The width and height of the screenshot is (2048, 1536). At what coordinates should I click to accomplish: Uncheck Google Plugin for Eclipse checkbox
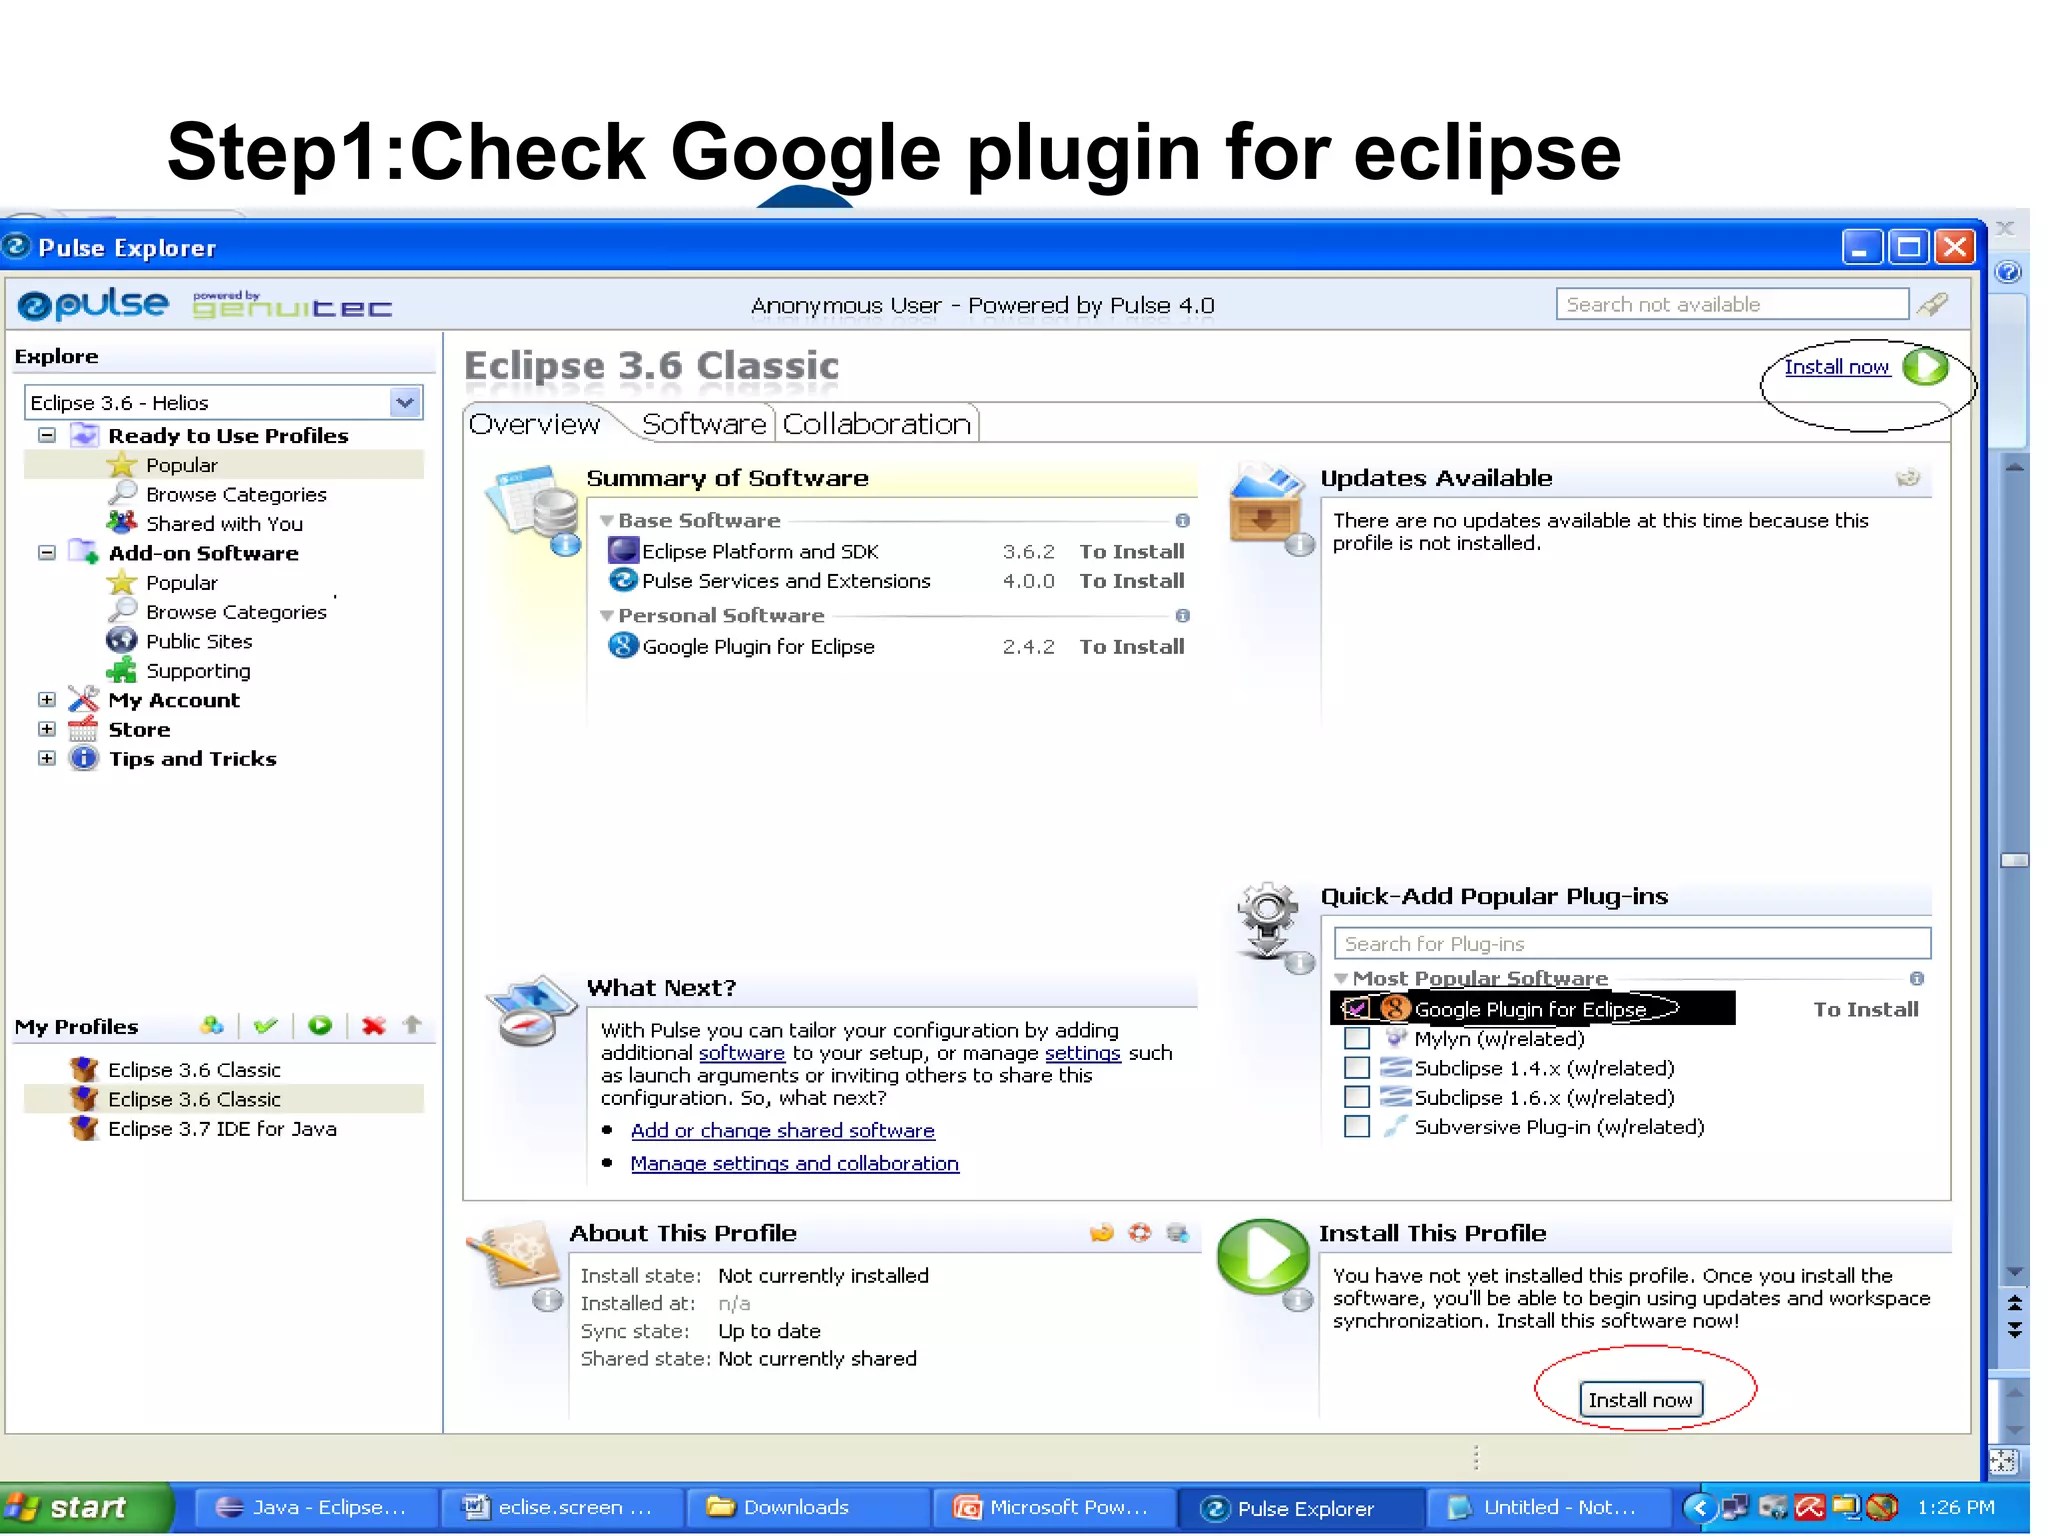coord(1356,1008)
